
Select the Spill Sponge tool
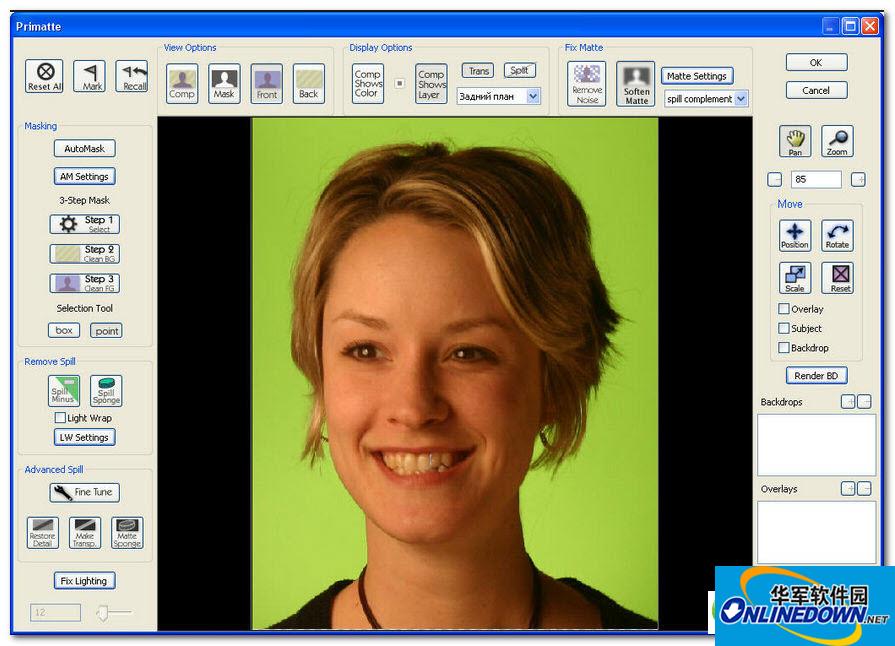(x=106, y=391)
